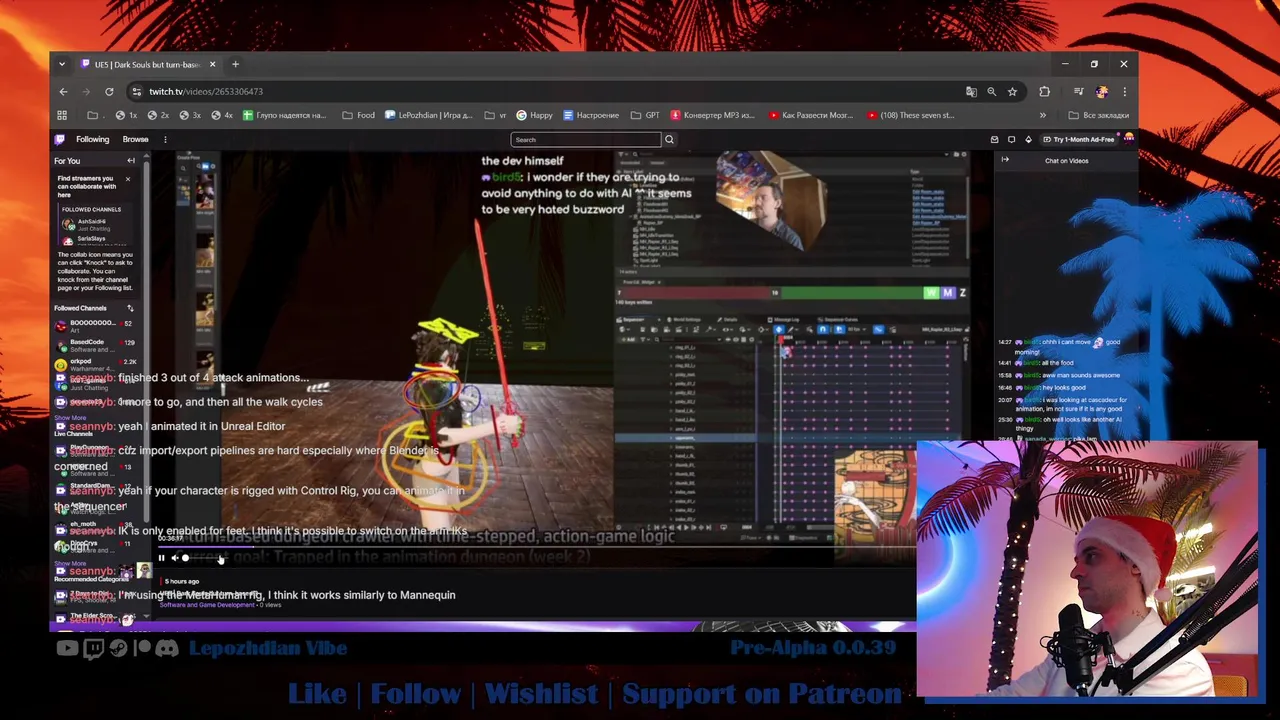
Task: Submit search with the magnifier button
Action: tap(669, 139)
